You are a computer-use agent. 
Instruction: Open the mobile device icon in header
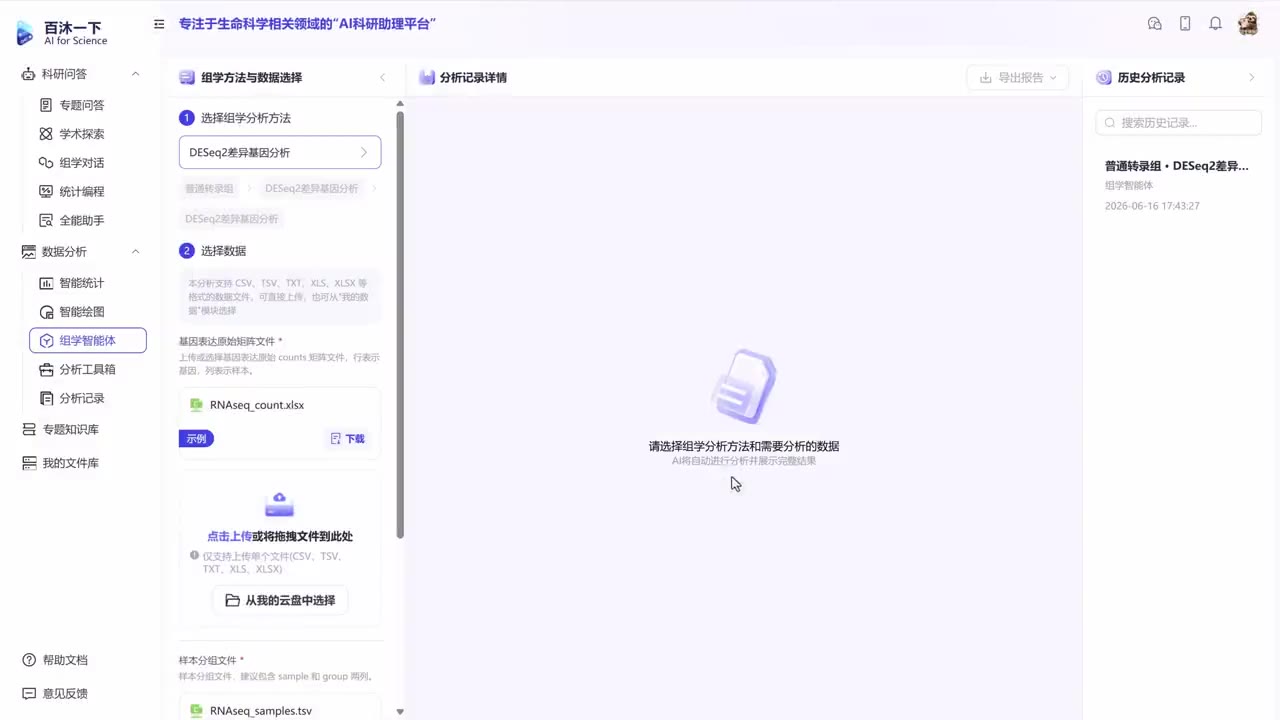tap(1185, 23)
